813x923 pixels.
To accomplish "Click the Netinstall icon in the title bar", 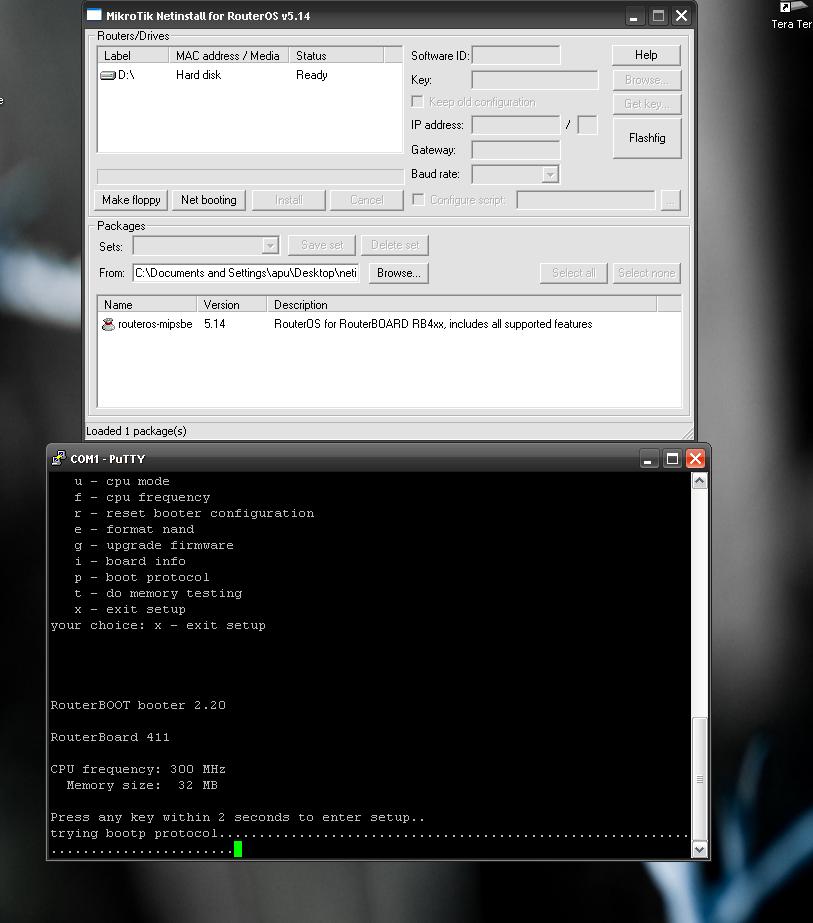I will click(94, 15).
